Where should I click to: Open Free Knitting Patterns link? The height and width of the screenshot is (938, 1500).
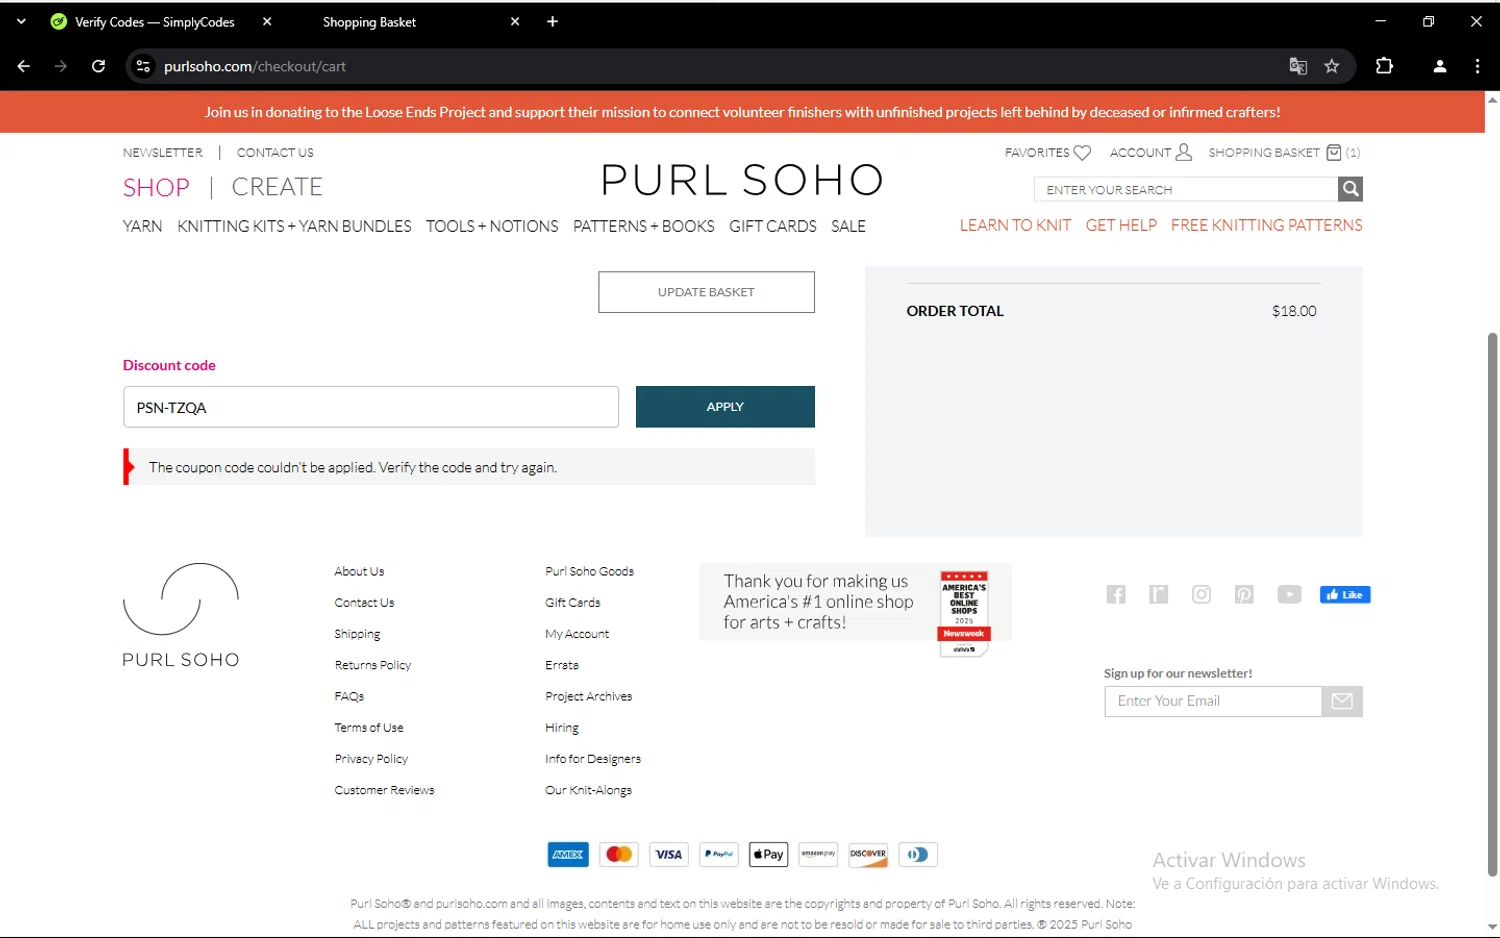1267,225
